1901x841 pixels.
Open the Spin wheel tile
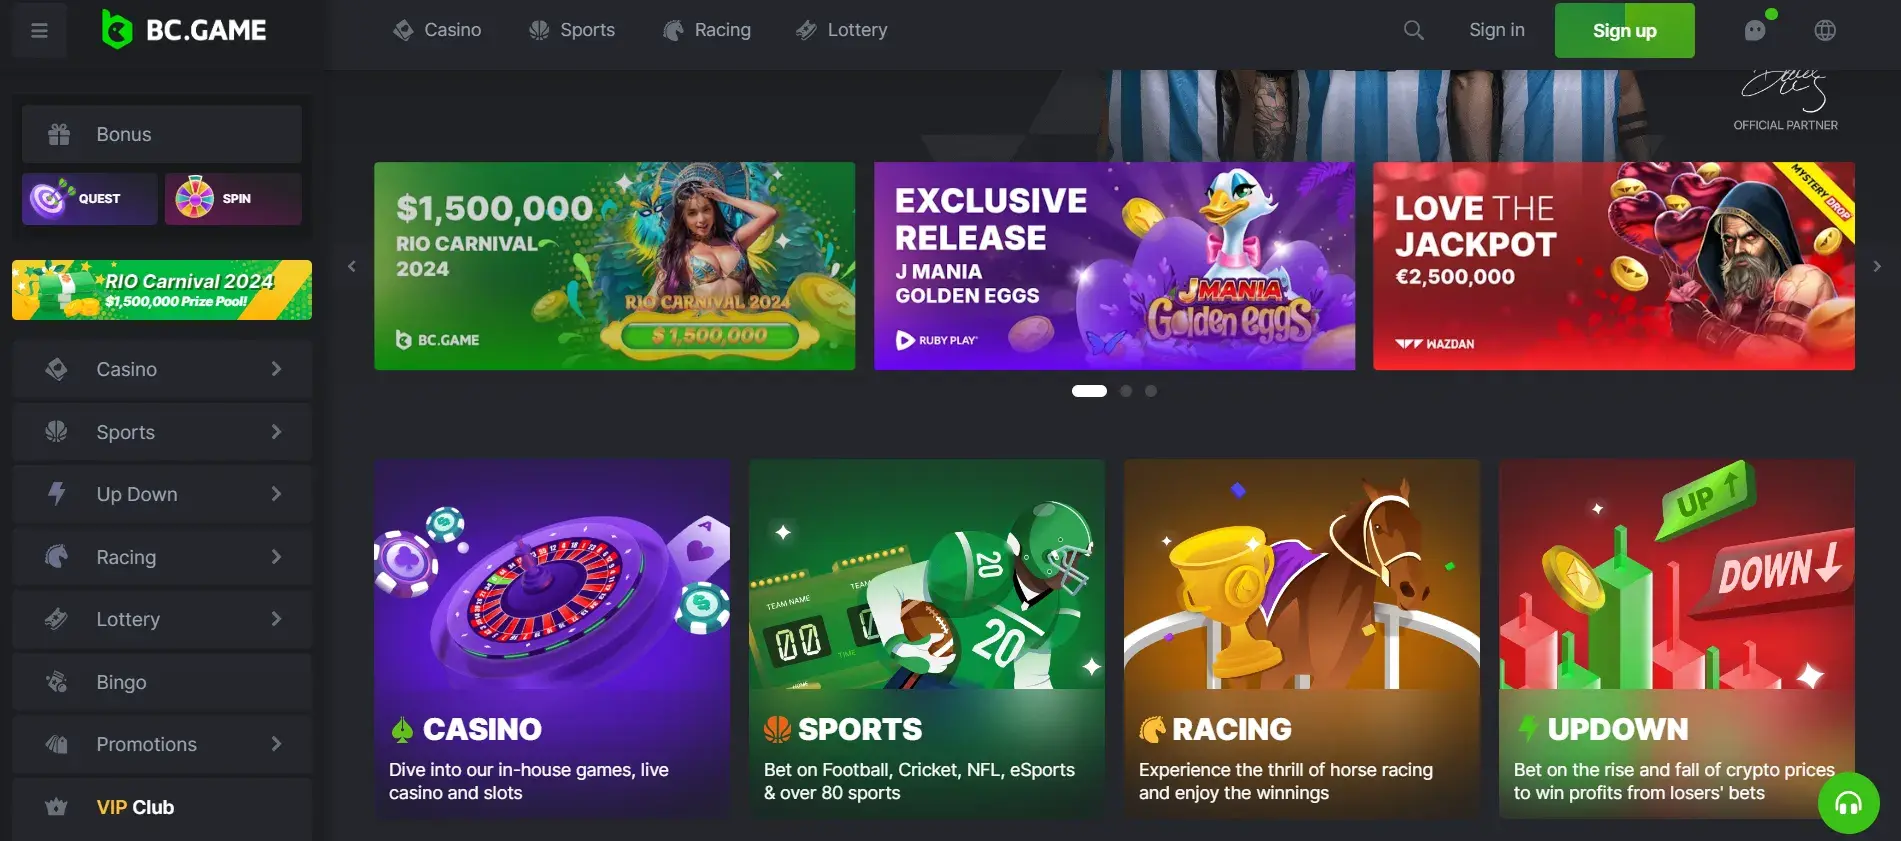233,198
